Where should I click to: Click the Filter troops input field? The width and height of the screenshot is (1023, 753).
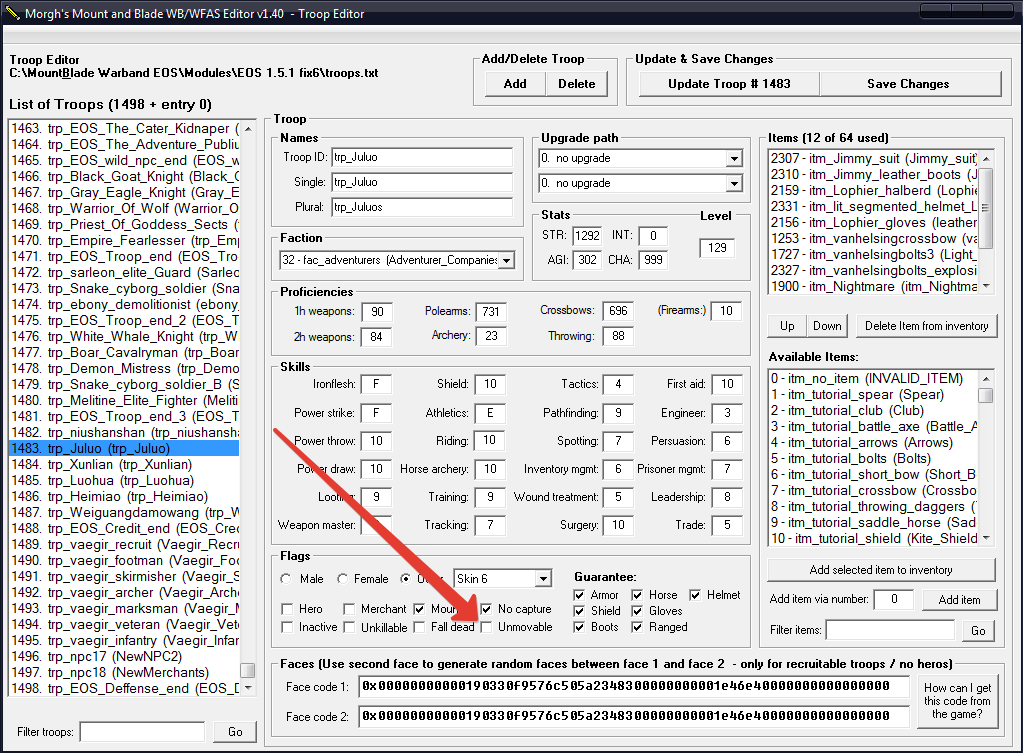[142, 732]
